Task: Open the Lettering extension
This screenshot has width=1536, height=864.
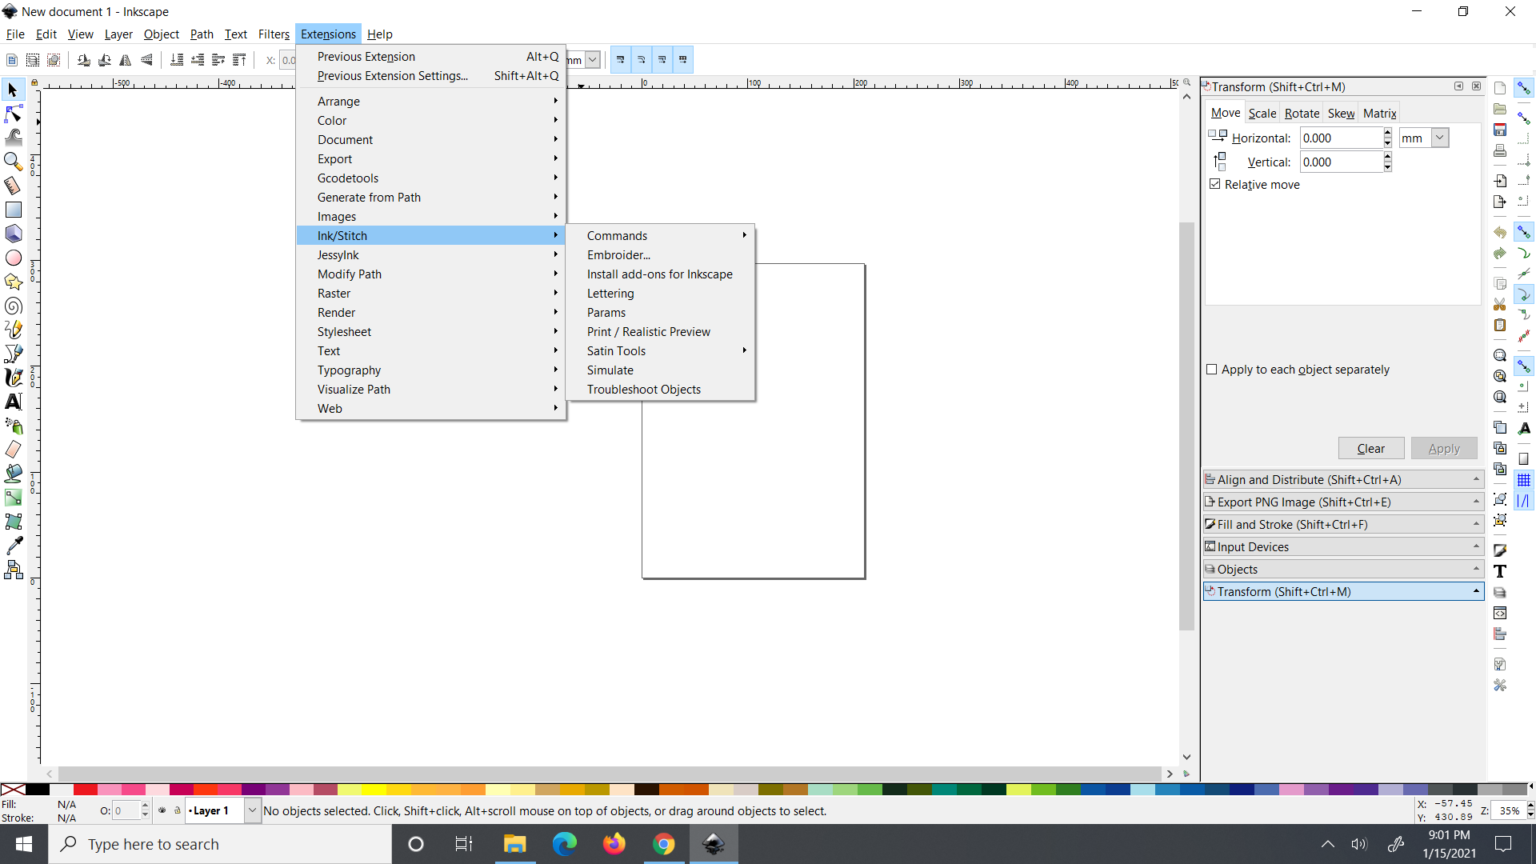Action: 610,293
